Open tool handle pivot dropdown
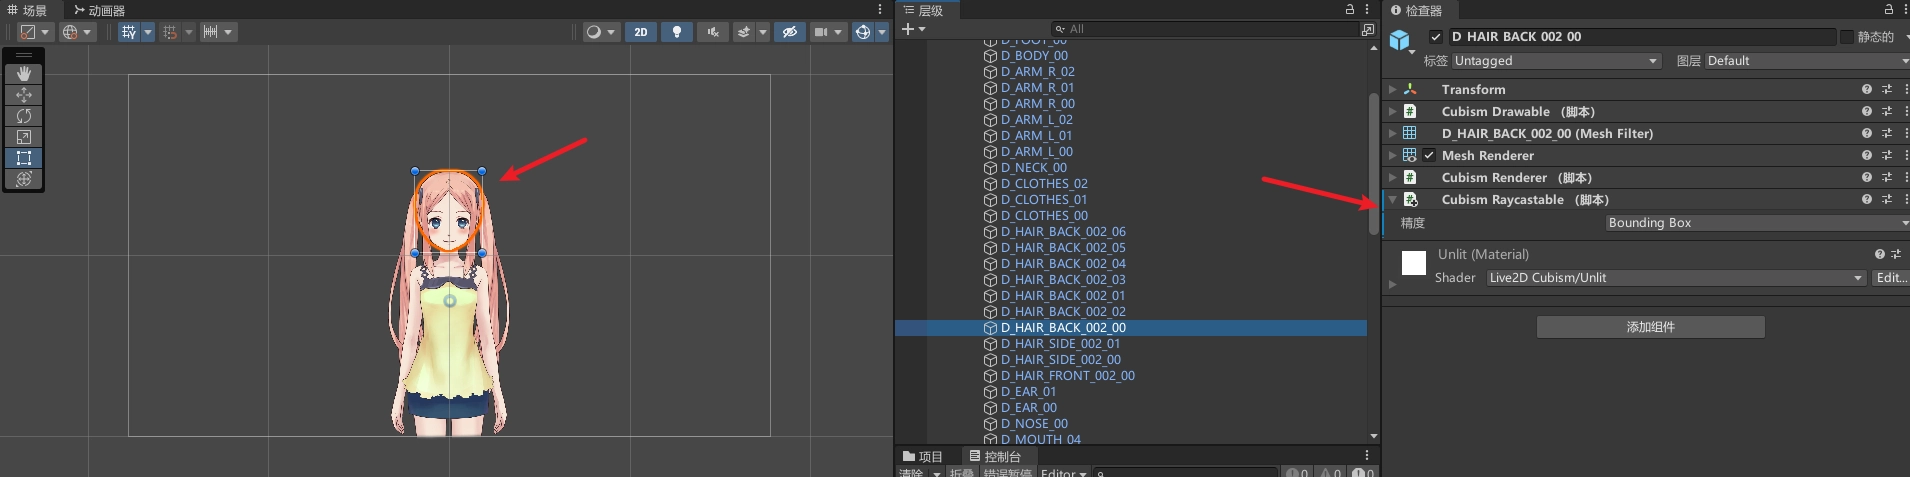The height and width of the screenshot is (477, 1910). coord(35,32)
